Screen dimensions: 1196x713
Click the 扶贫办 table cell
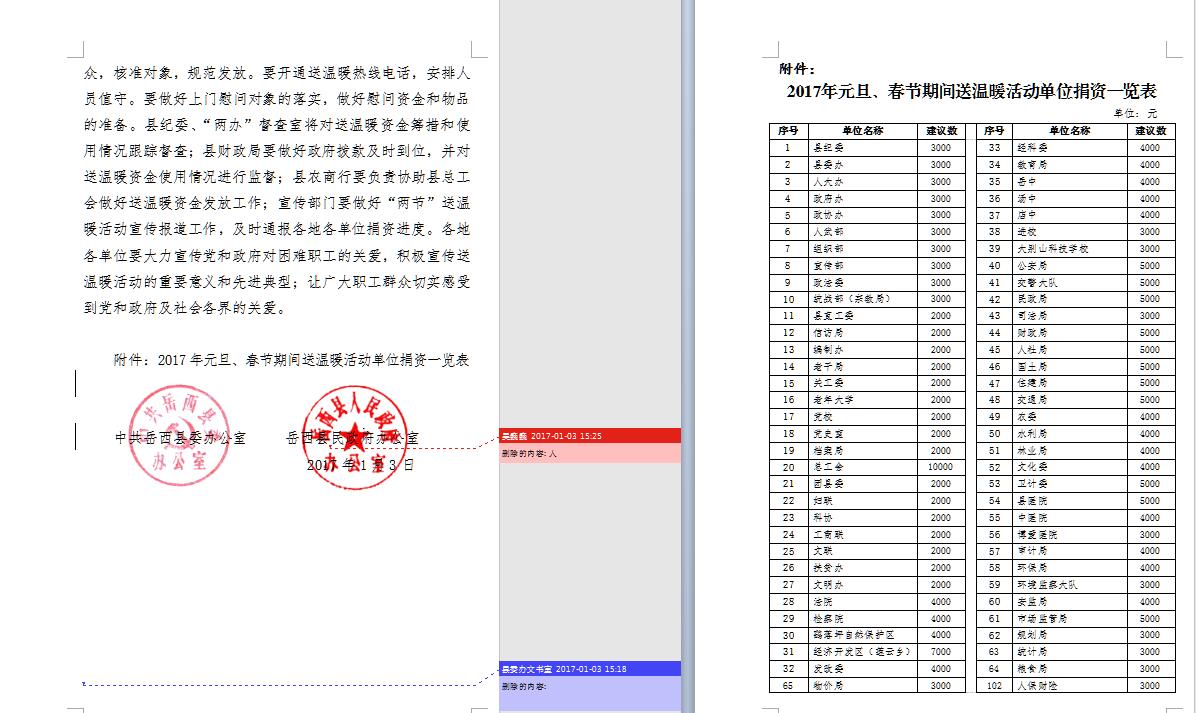(863, 568)
